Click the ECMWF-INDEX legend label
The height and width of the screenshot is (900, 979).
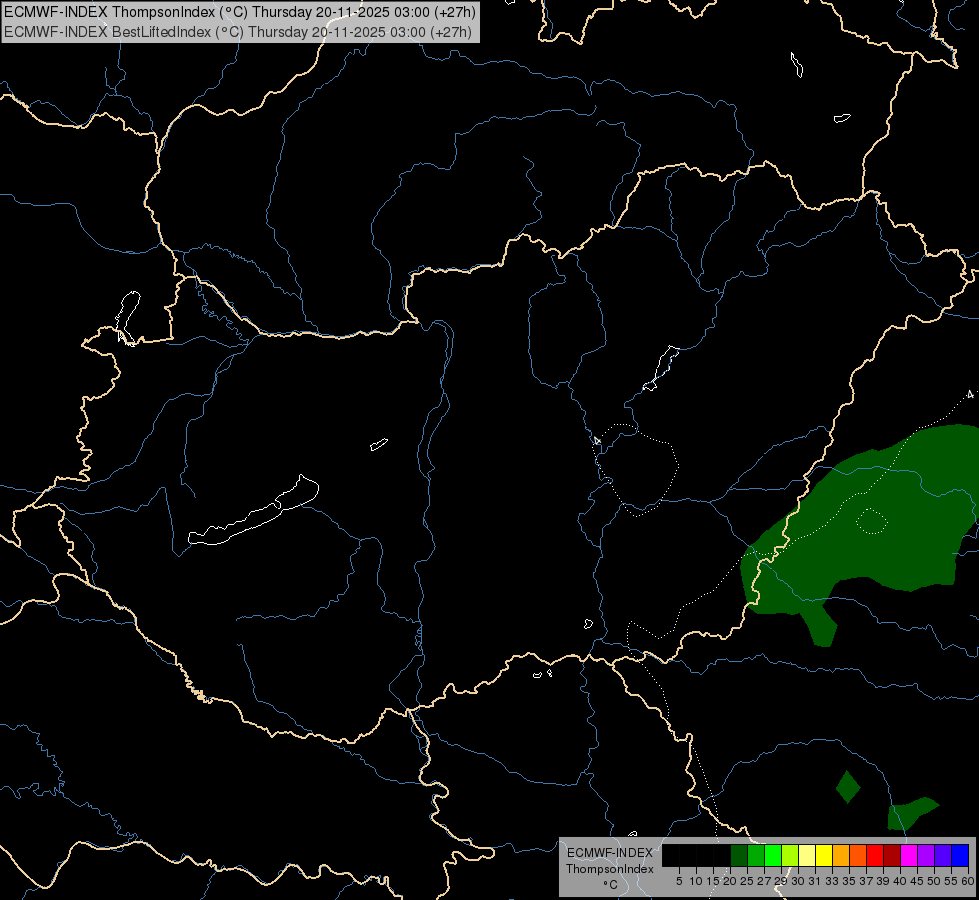609,853
